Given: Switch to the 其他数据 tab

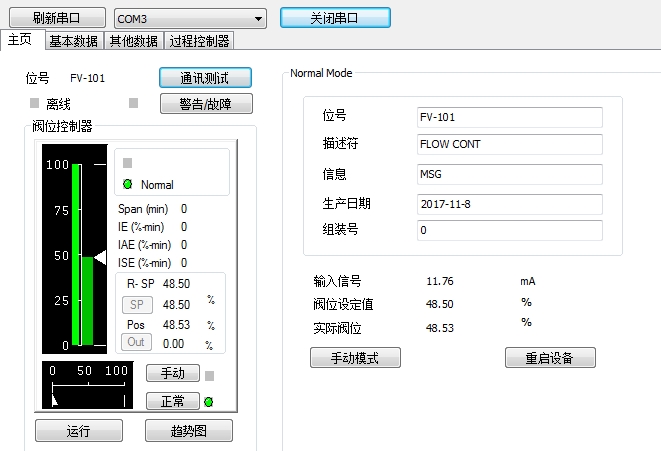Looking at the screenshot, I should coord(133,41).
